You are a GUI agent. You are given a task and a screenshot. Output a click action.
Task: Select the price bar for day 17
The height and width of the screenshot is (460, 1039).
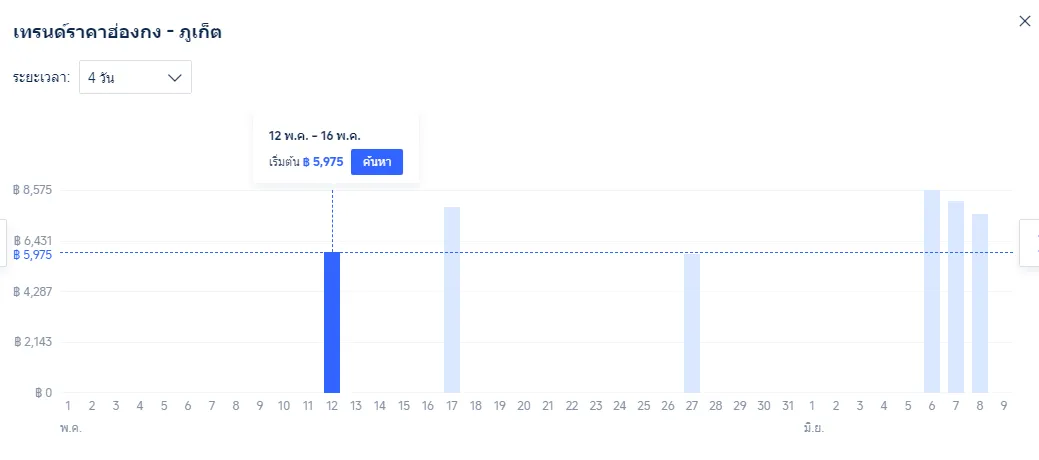click(x=452, y=300)
